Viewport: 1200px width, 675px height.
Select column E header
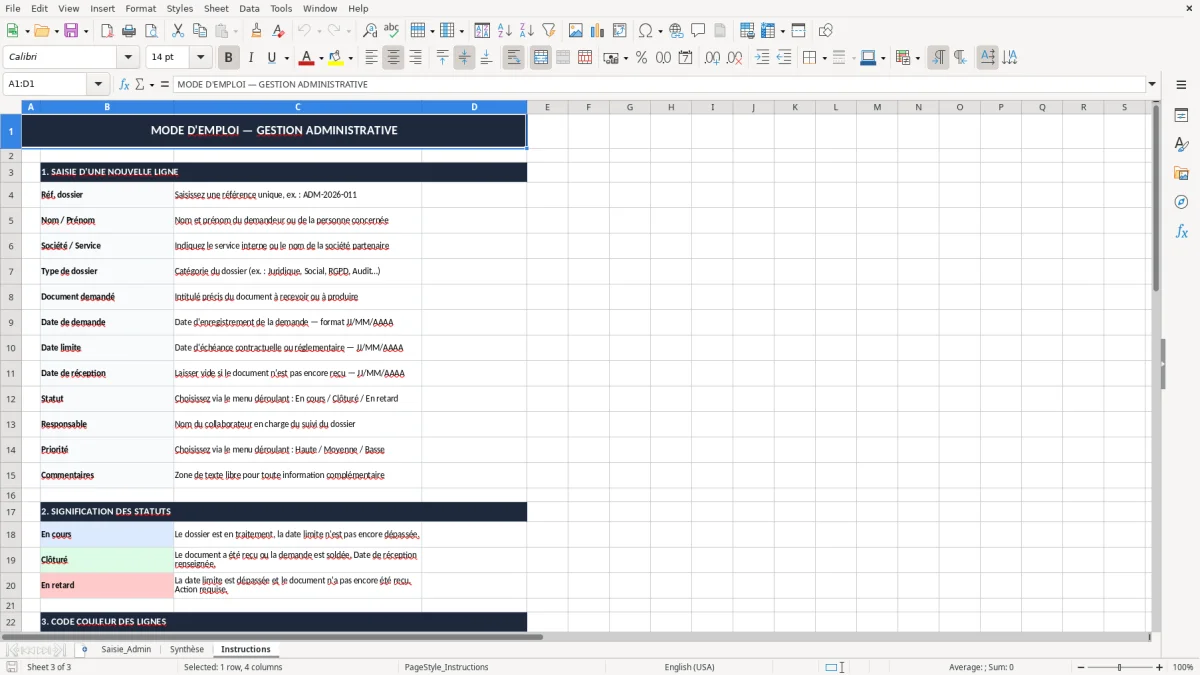547,107
